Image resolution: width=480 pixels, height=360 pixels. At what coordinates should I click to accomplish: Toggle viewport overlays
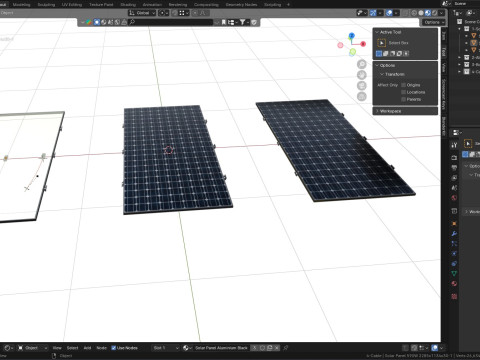(389, 13)
